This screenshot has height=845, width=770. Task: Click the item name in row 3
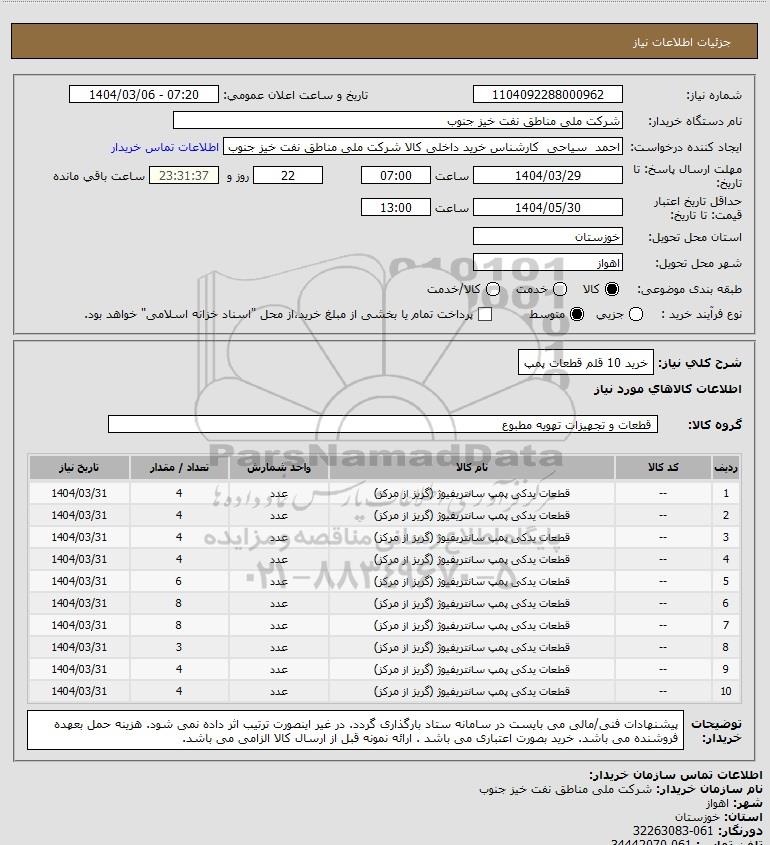471,537
